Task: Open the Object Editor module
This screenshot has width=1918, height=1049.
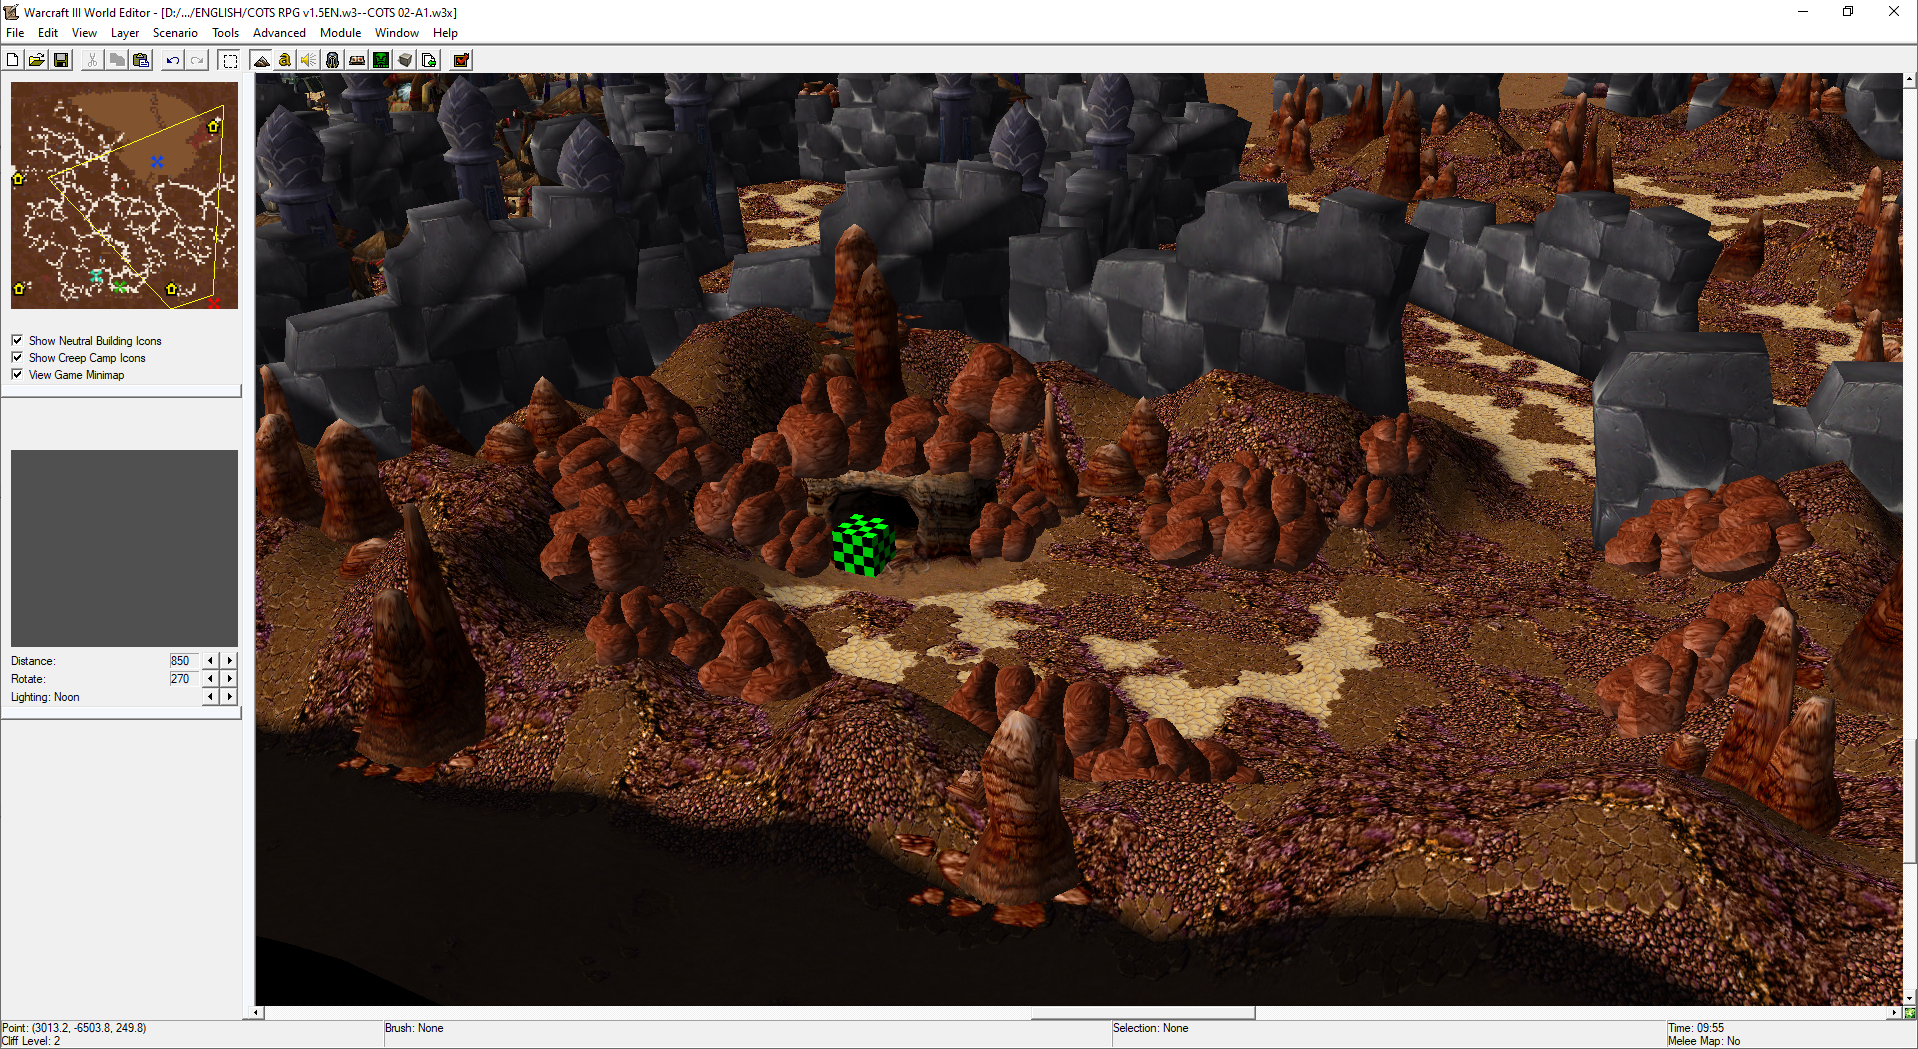Action: [x=333, y=60]
